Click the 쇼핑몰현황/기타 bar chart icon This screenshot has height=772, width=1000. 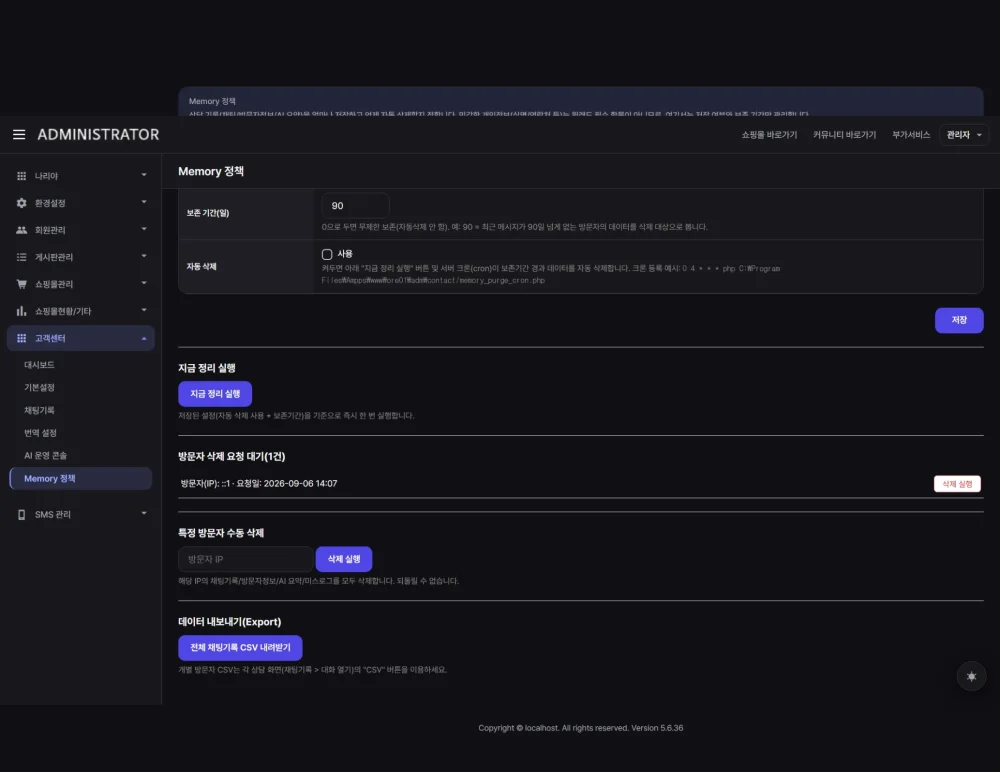tap(22, 311)
